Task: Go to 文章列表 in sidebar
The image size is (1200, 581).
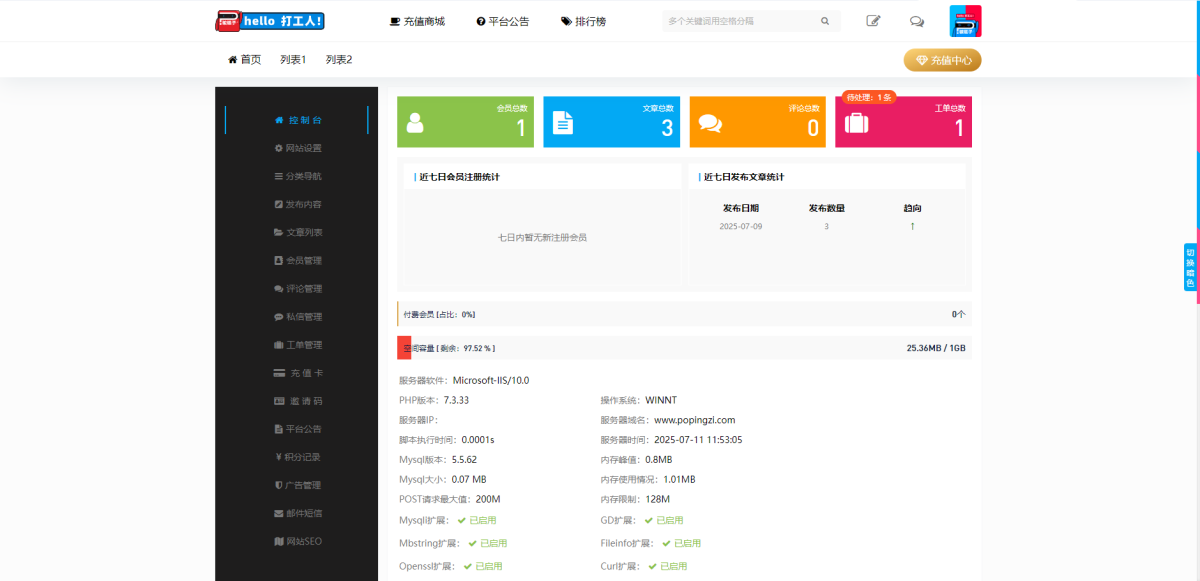Action: (298, 232)
